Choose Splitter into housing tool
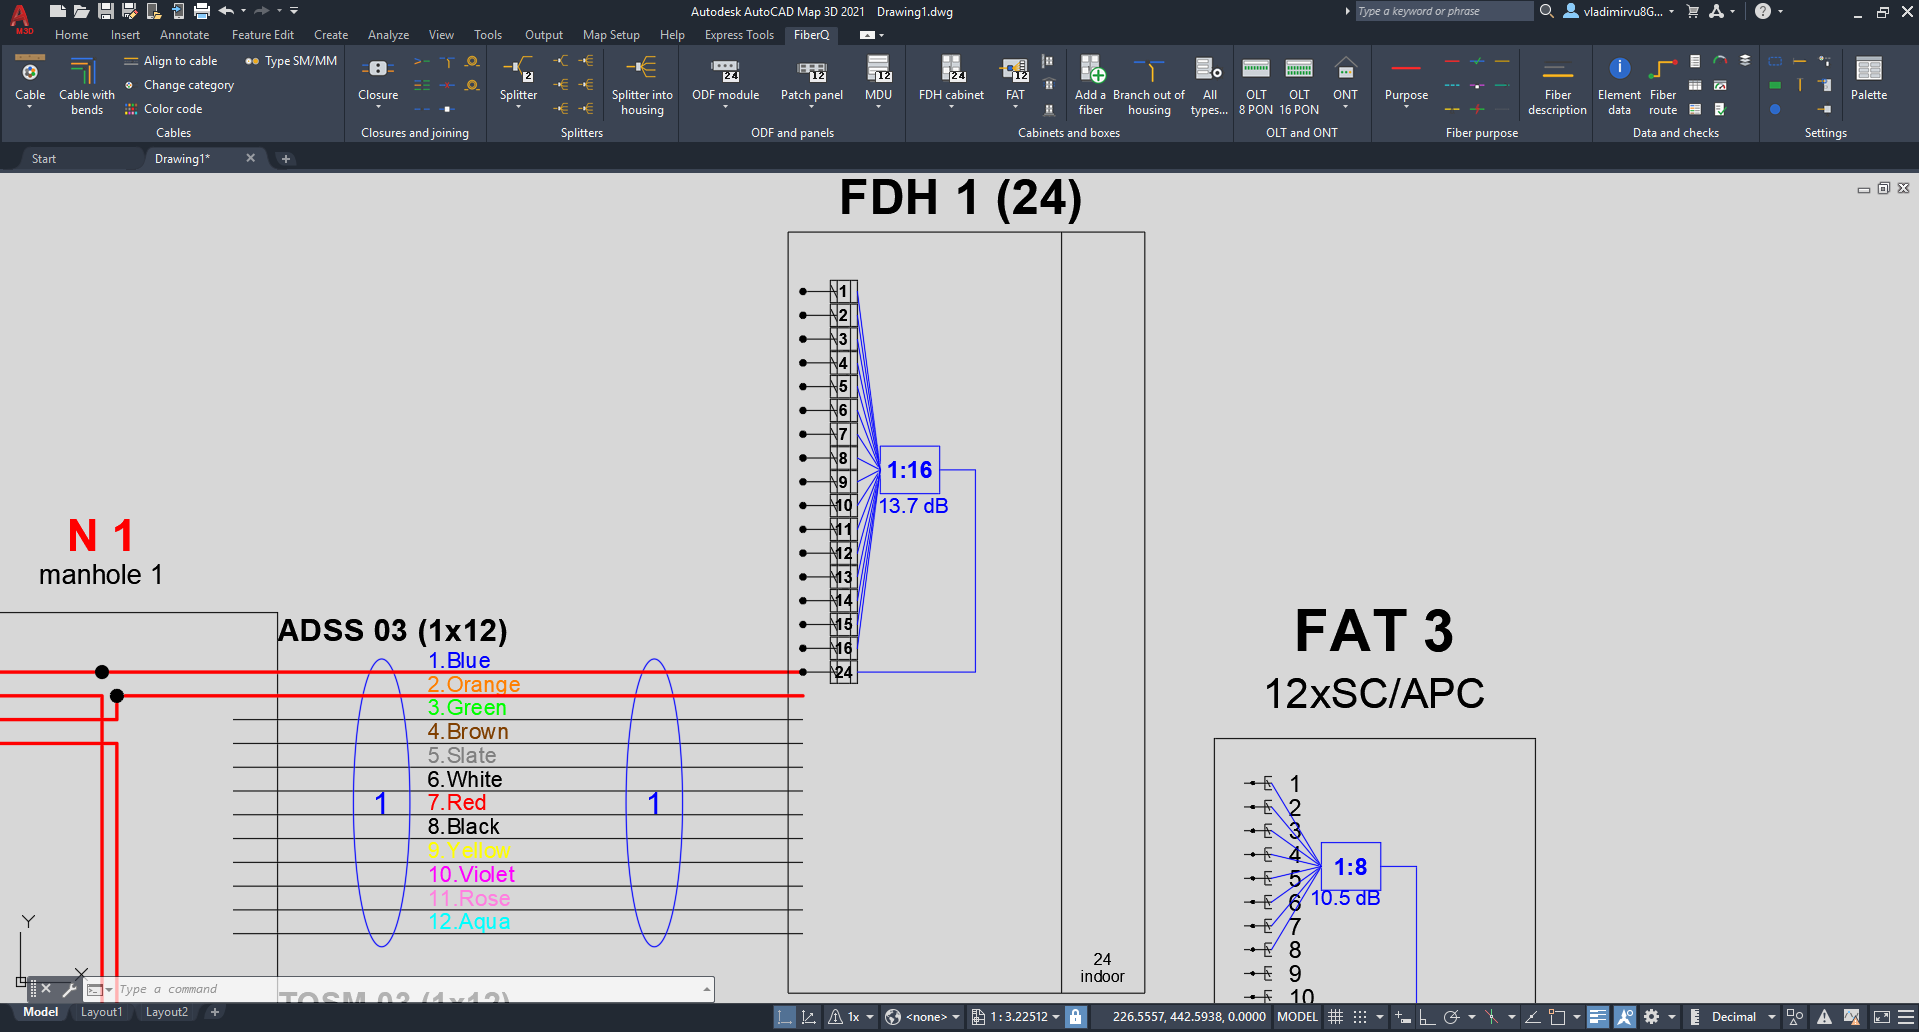The height and width of the screenshot is (1032, 1919). [642, 85]
